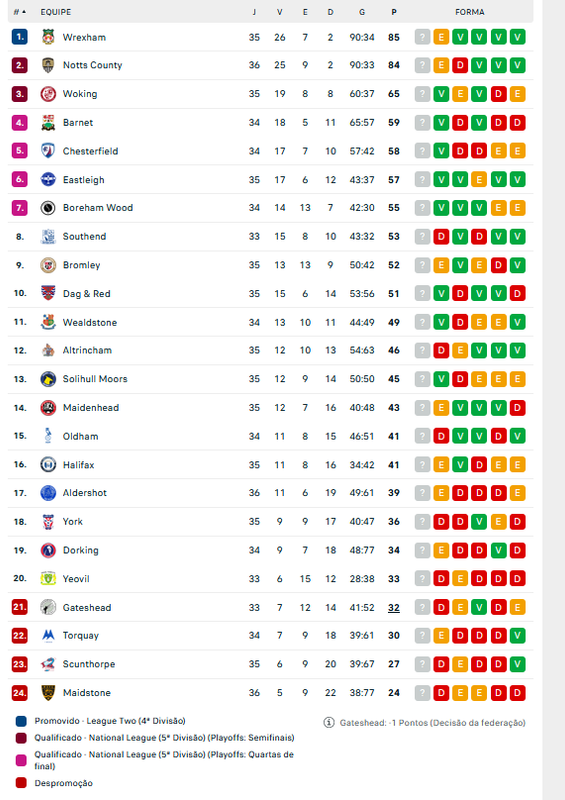Click the Maidstone club crest icon
The height and width of the screenshot is (800, 565).
tap(48, 692)
